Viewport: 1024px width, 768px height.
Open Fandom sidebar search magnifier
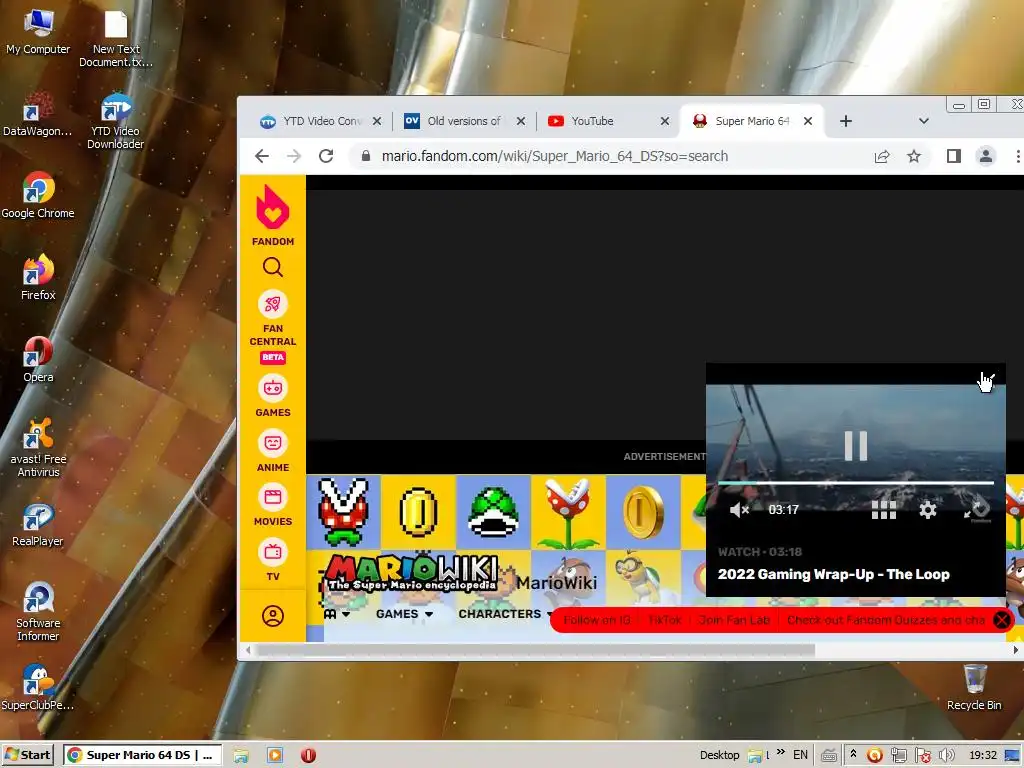pyautogui.click(x=273, y=267)
